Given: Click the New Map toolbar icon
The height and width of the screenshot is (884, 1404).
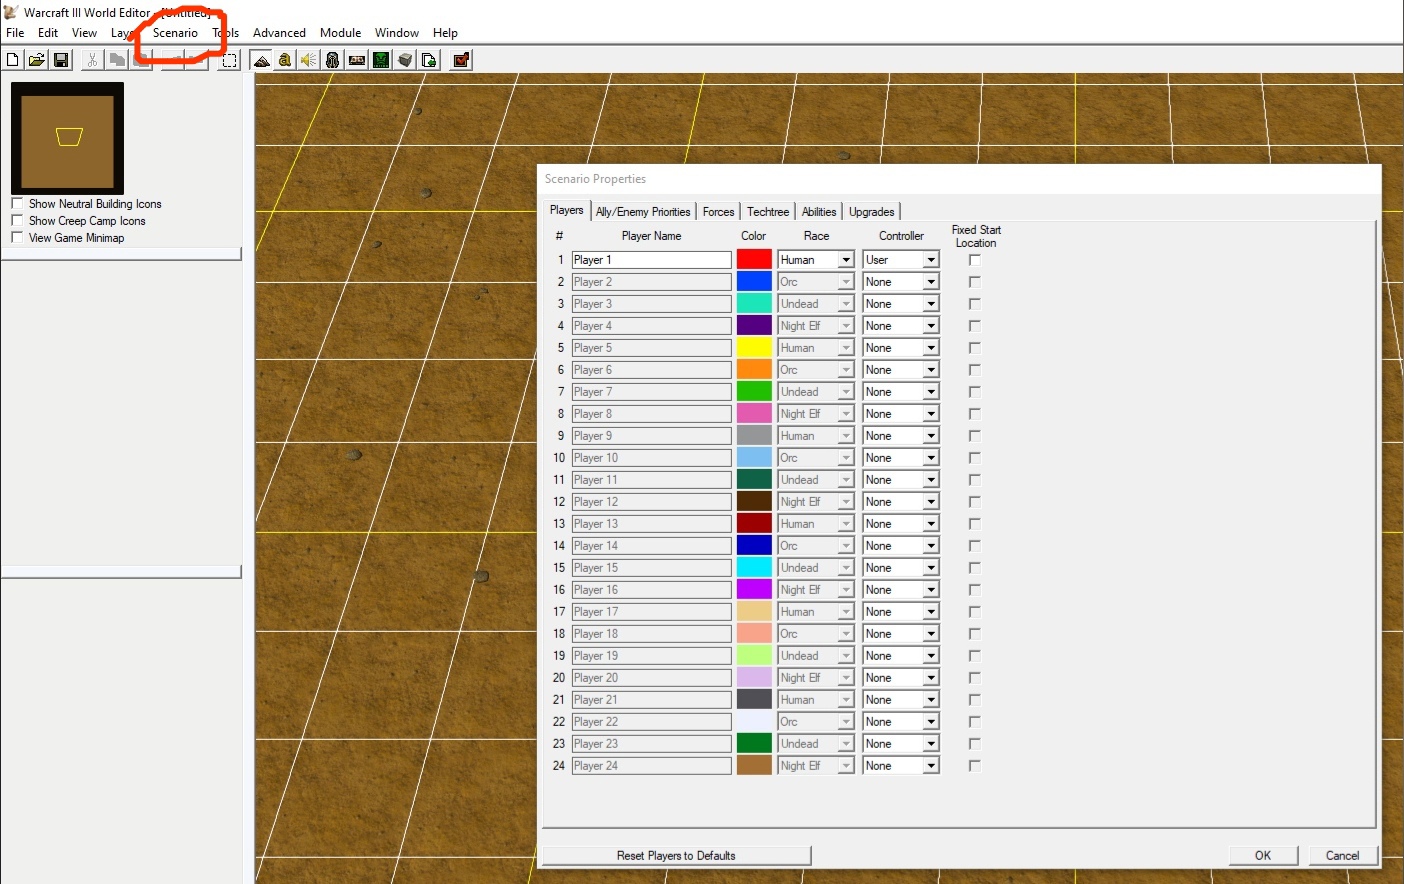Looking at the screenshot, I should pos(13,60).
